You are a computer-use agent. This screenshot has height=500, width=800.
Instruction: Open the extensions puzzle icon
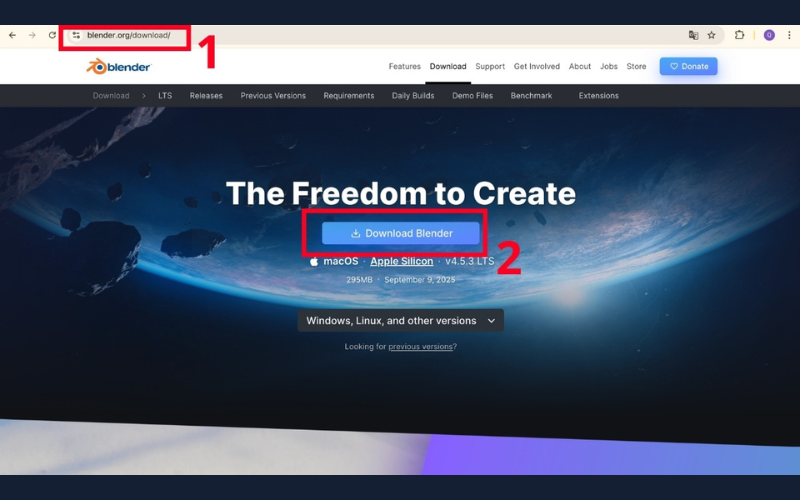pos(739,35)
